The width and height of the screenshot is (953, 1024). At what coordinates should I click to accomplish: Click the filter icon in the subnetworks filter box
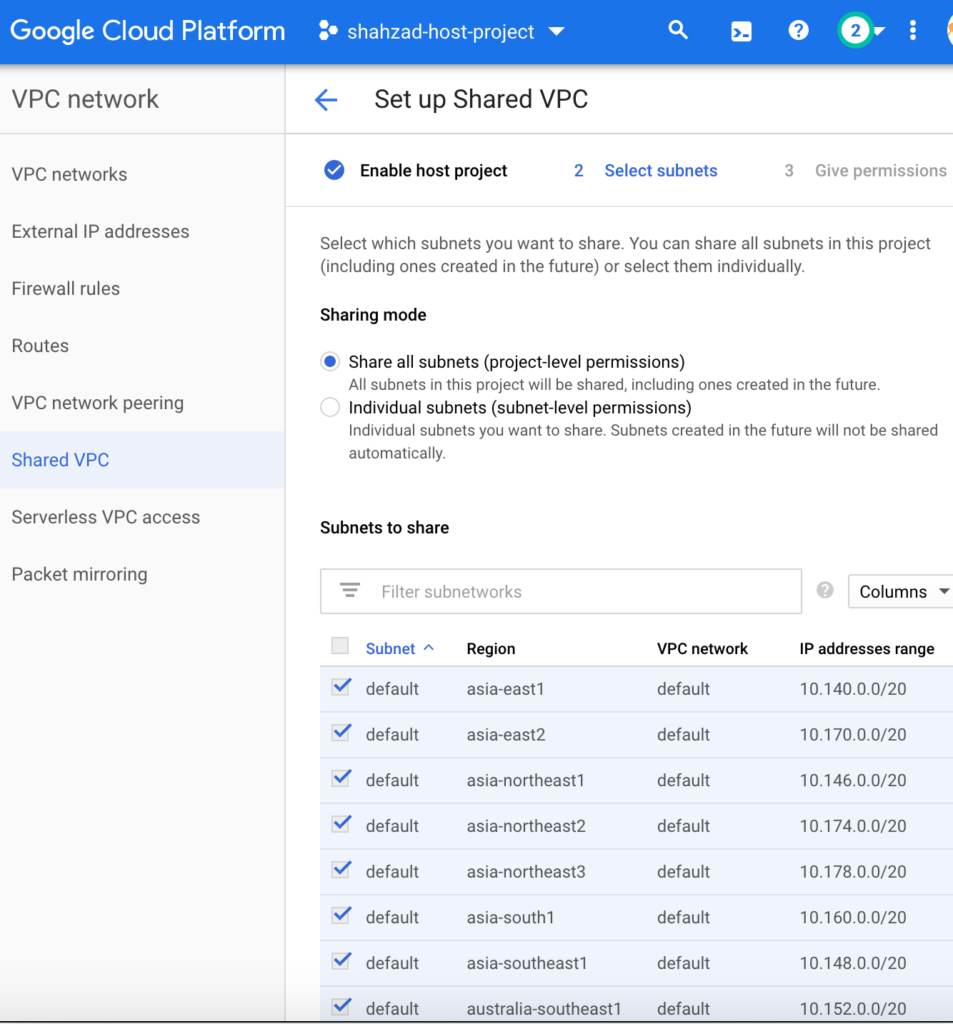350,591
